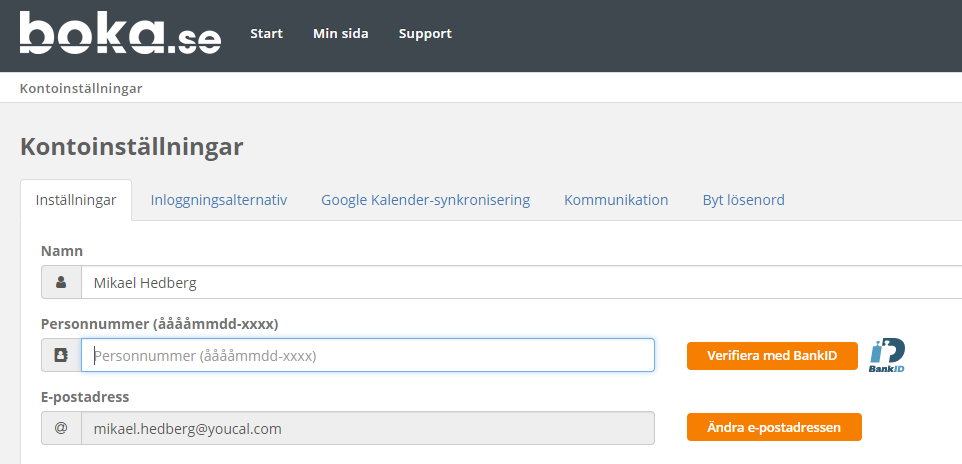Click the @ icon beside e-mail field
This screenshot has width=962, height=464.
pyautogui.click(x=61, y=428)
